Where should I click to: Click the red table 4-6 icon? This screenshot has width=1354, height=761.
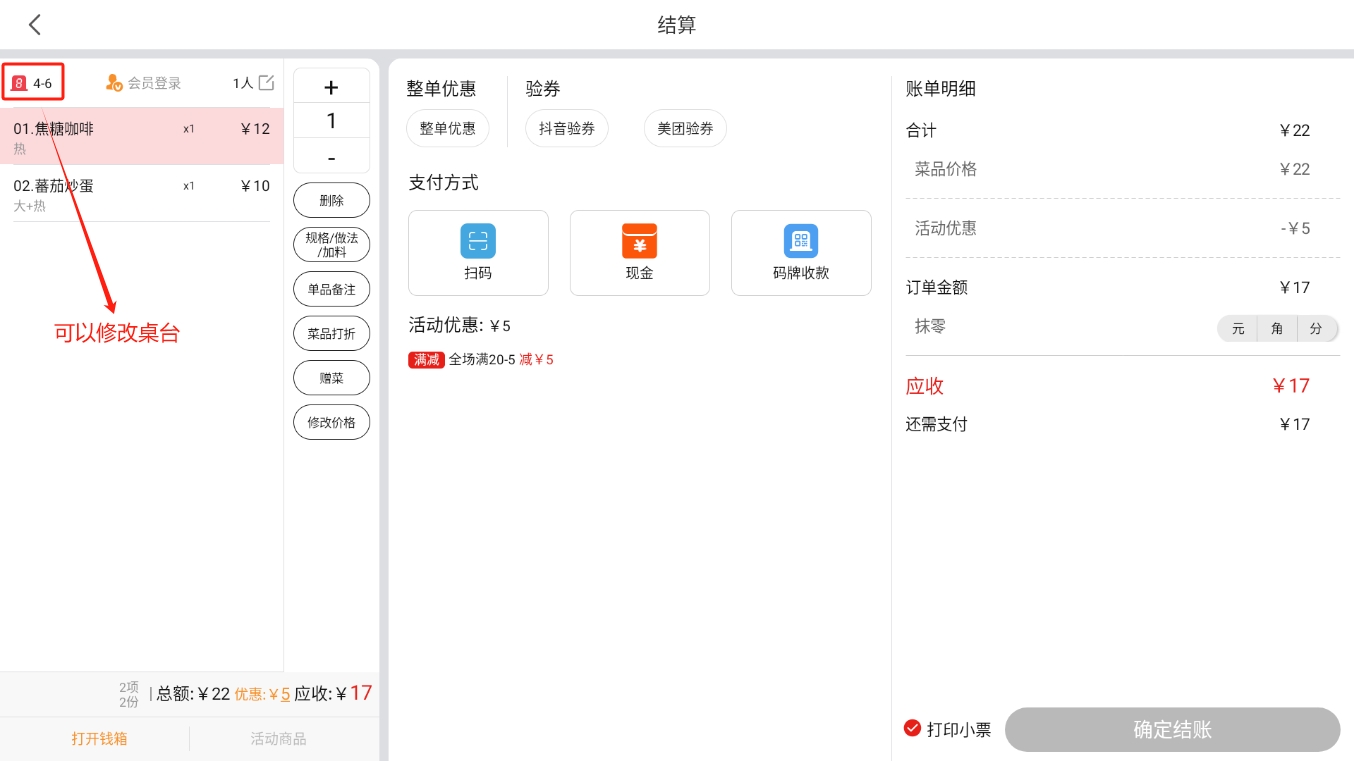coord(19,83)
